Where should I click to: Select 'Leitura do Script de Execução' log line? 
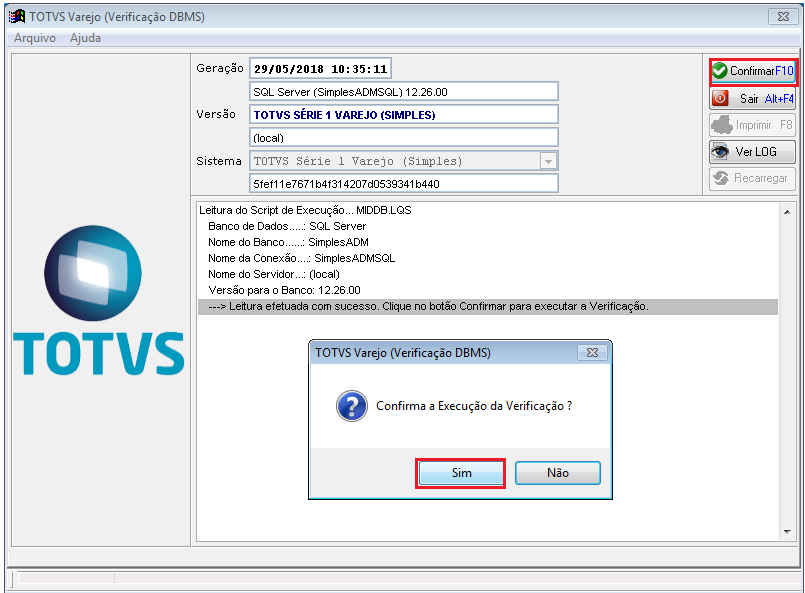[x=305, y=210]
